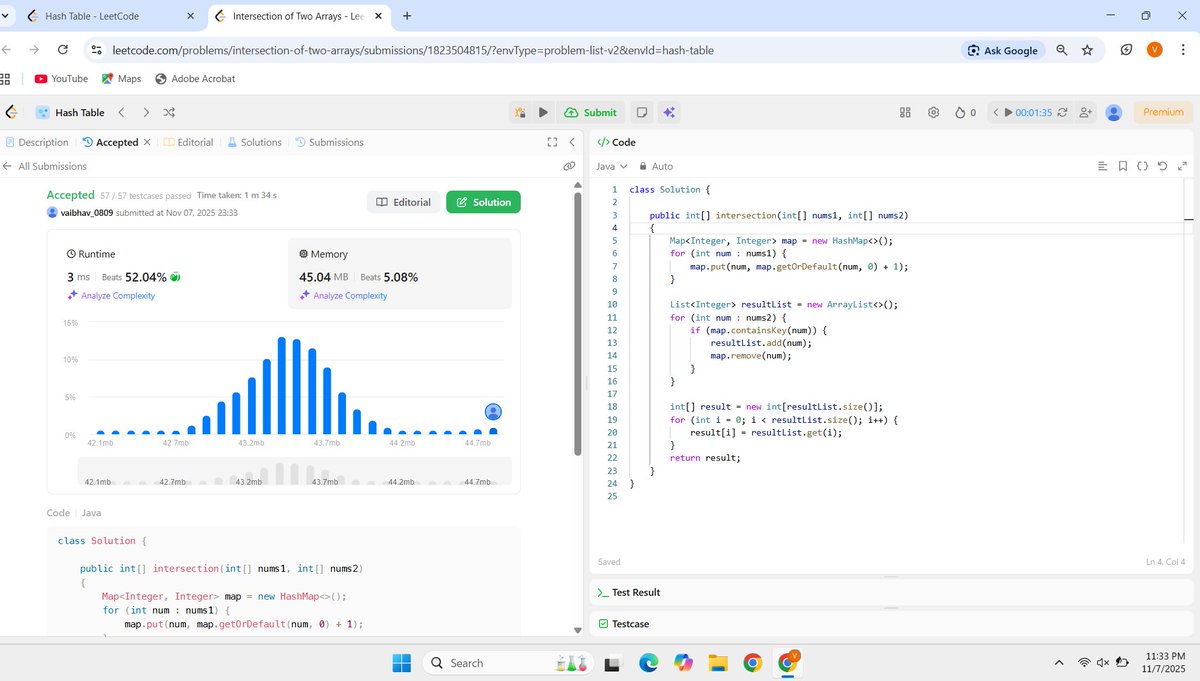
Task: Click the debugger icon beside Run
Action: click(x=520, y=113)
